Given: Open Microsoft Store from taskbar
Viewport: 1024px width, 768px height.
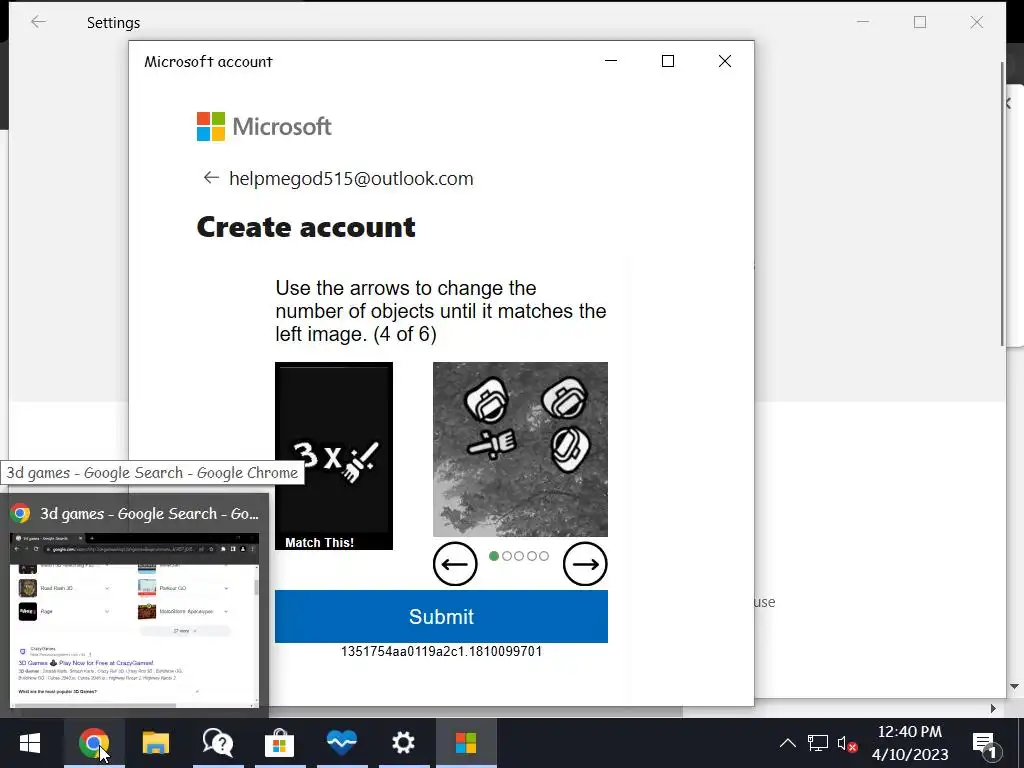Looking at the screenshot, I should coord(279,743).
